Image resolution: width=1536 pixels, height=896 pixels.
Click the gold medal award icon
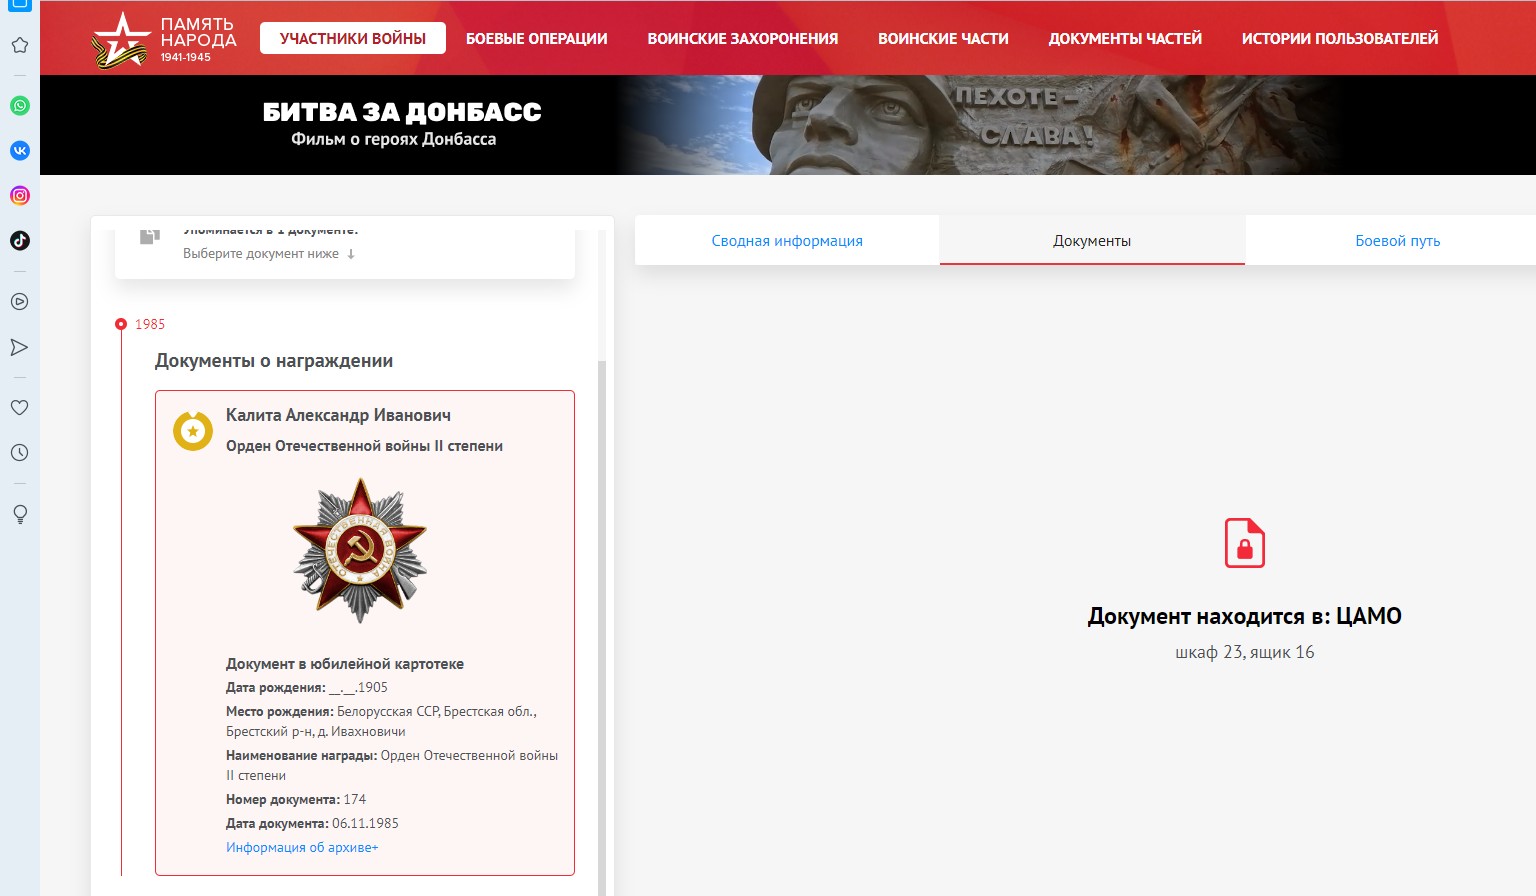[x=193, y=431]
